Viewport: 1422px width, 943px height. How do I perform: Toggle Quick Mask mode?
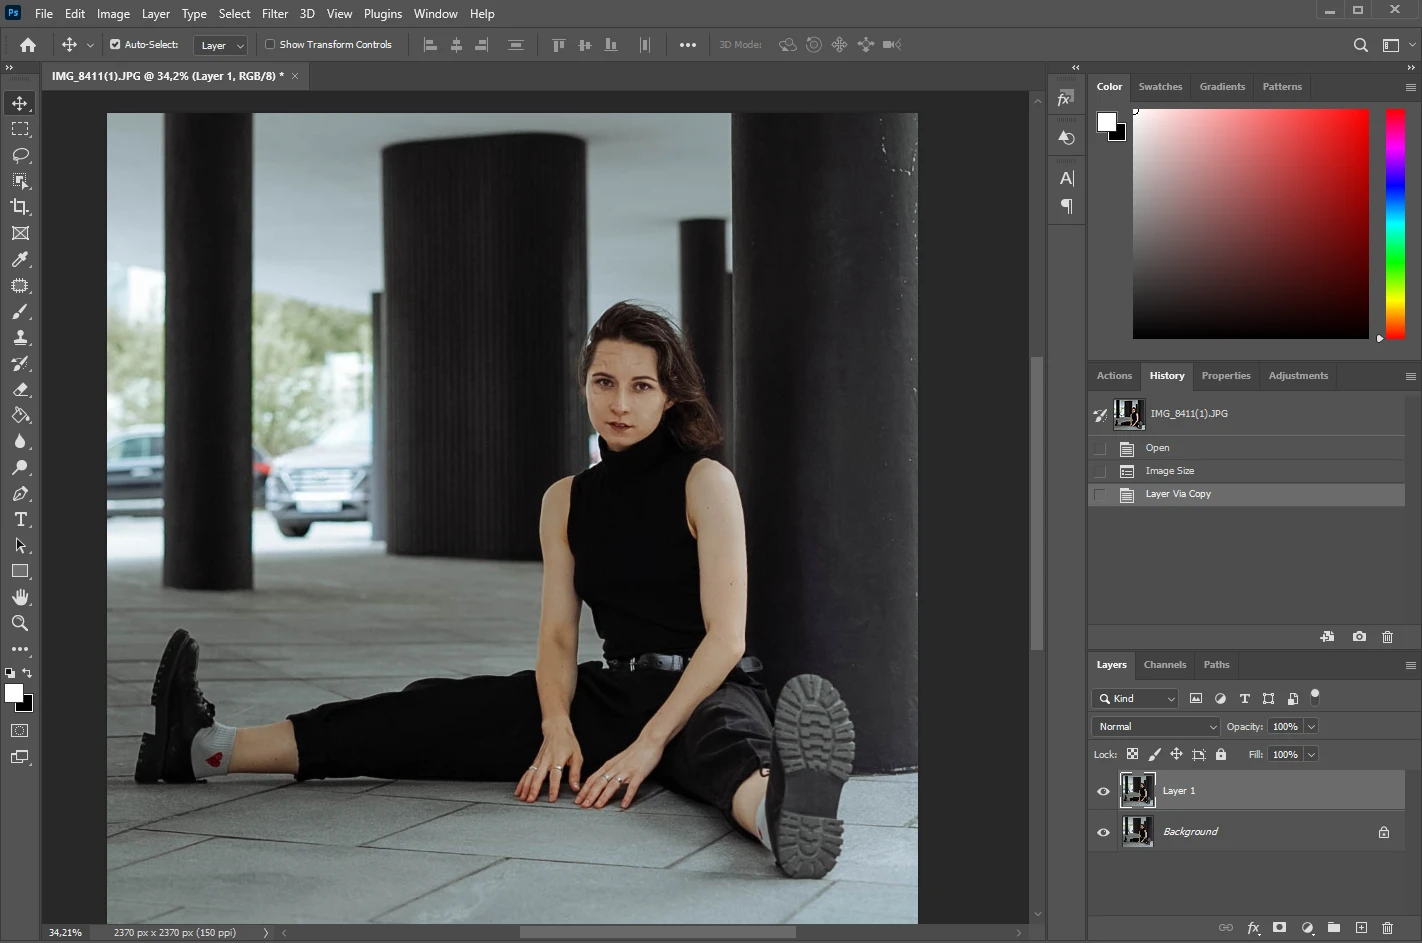(20, 731)
